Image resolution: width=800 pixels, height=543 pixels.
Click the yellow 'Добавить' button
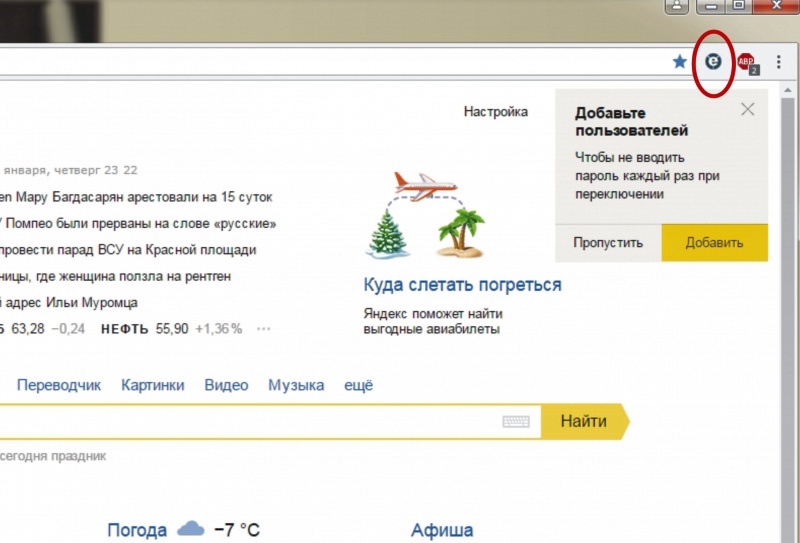[x=714, y=242]
